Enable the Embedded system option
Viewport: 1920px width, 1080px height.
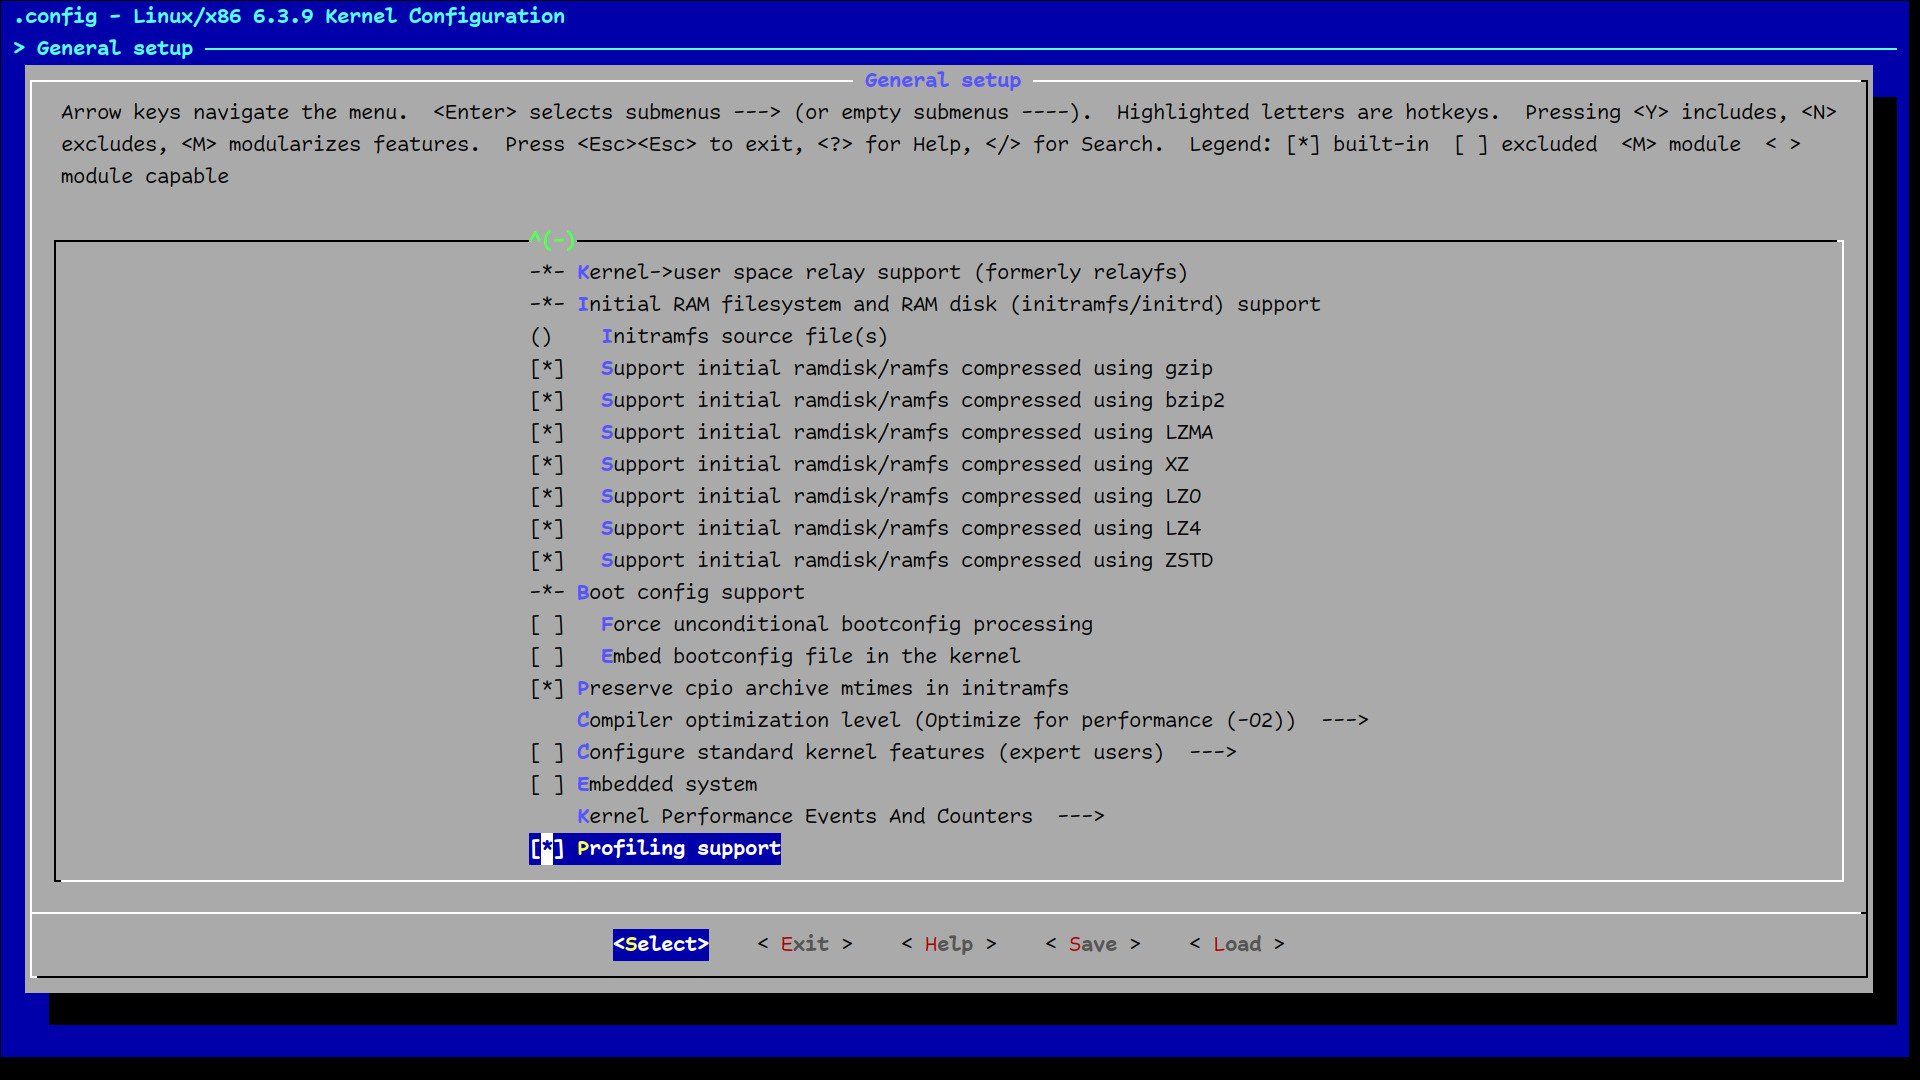point(547,784)
